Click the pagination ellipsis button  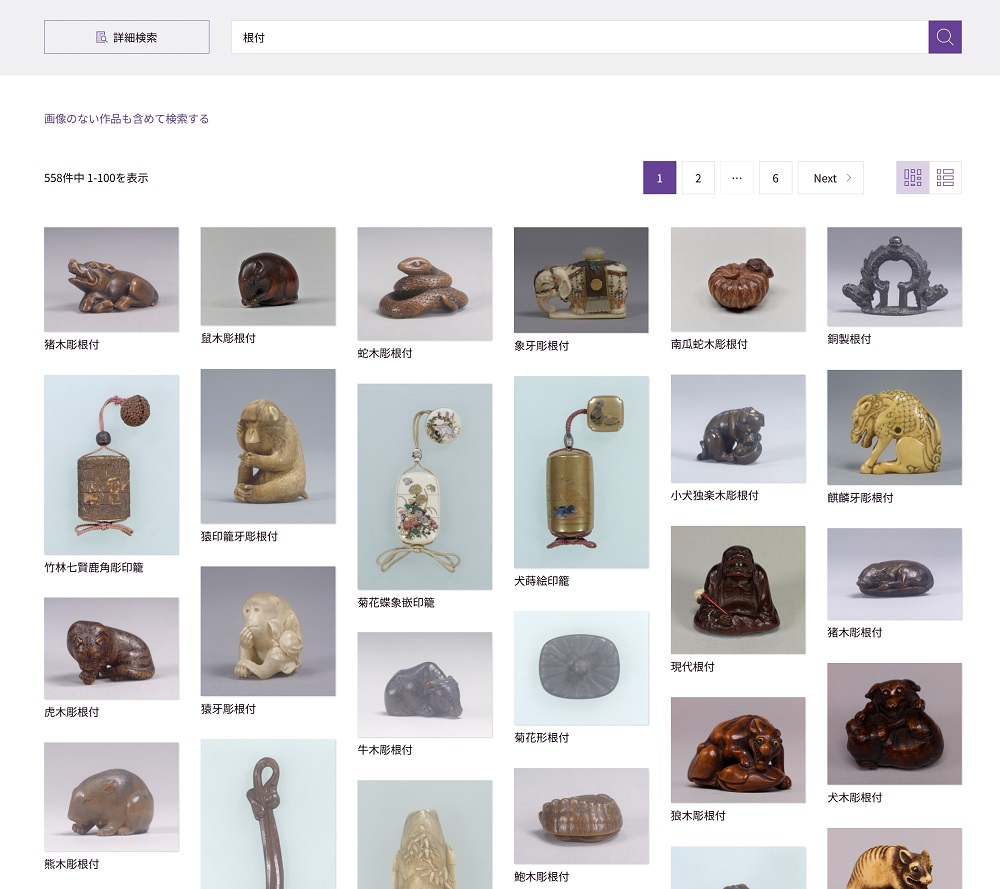tap(737, 178)
